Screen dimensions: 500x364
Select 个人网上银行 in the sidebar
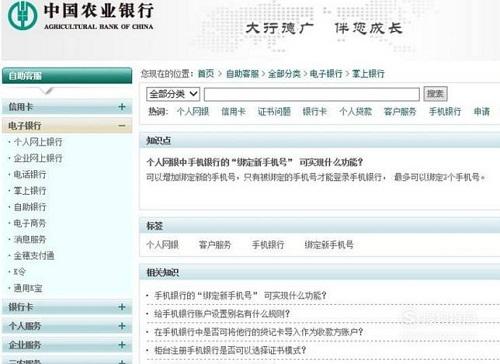(x=38, y=142)
